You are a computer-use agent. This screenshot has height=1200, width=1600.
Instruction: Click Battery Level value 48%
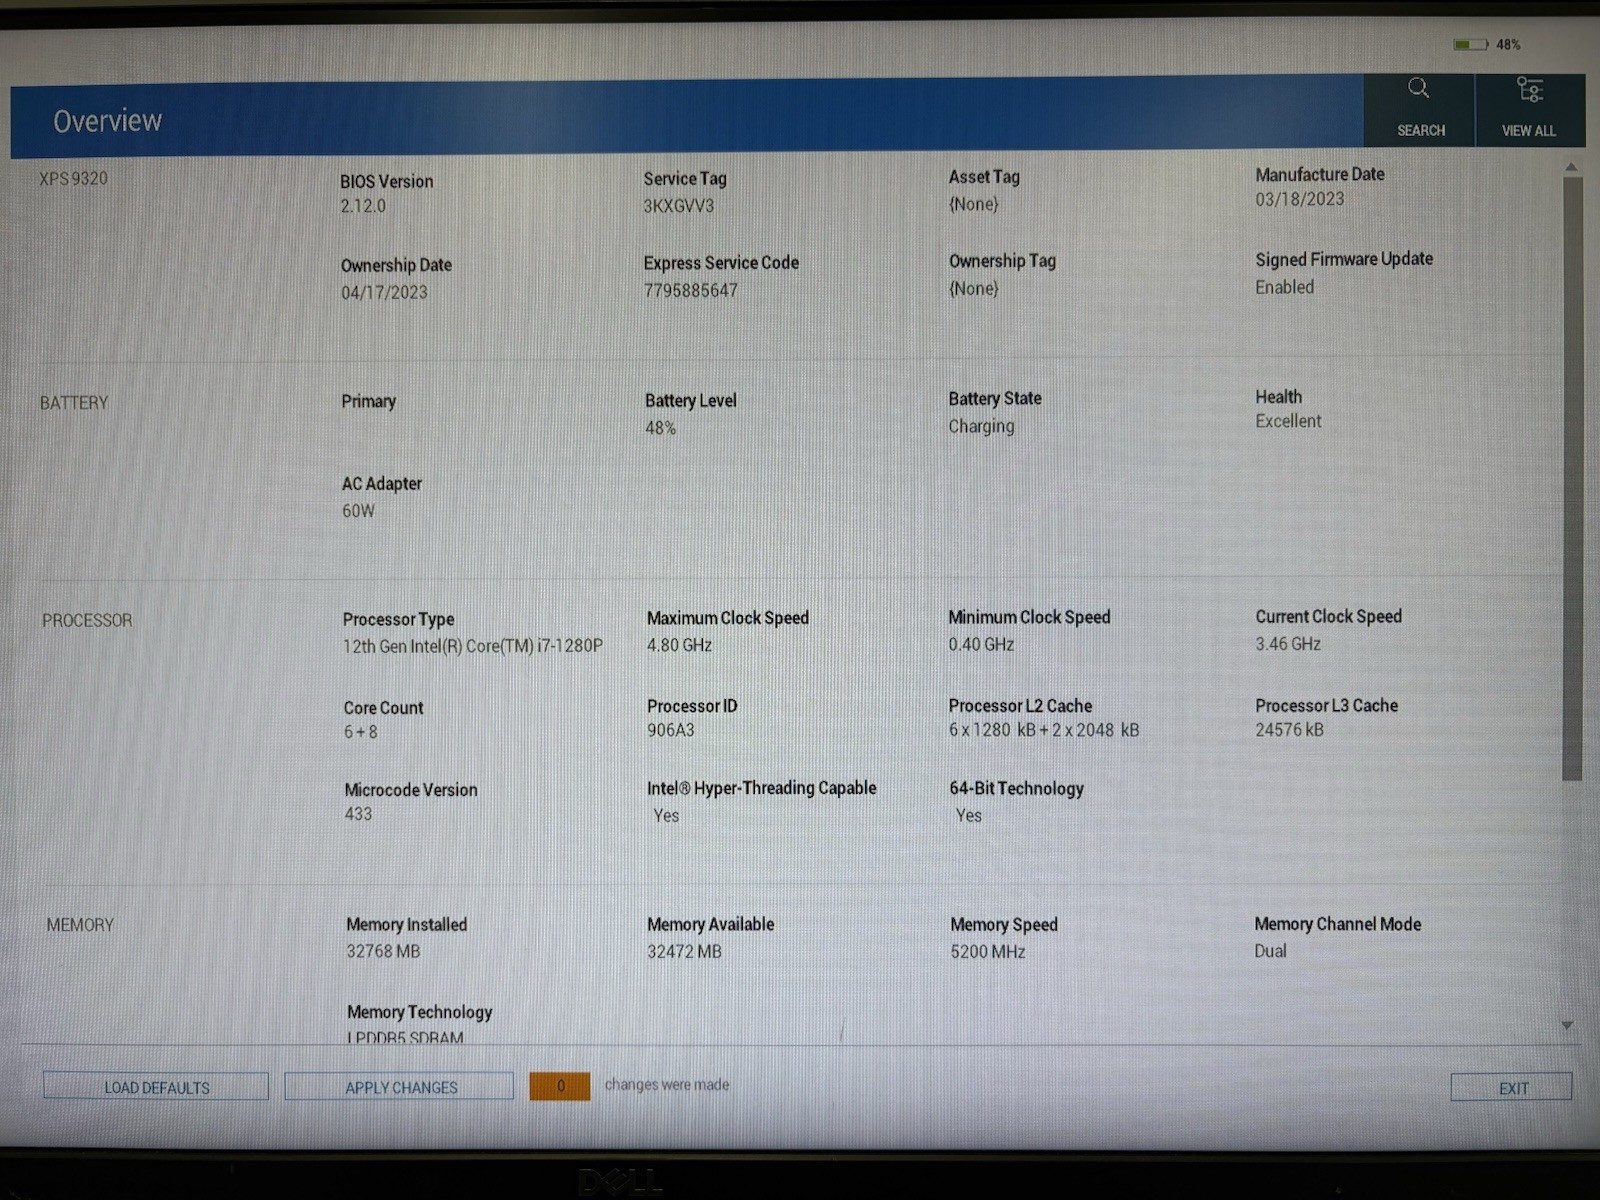[x=660, y=428]
